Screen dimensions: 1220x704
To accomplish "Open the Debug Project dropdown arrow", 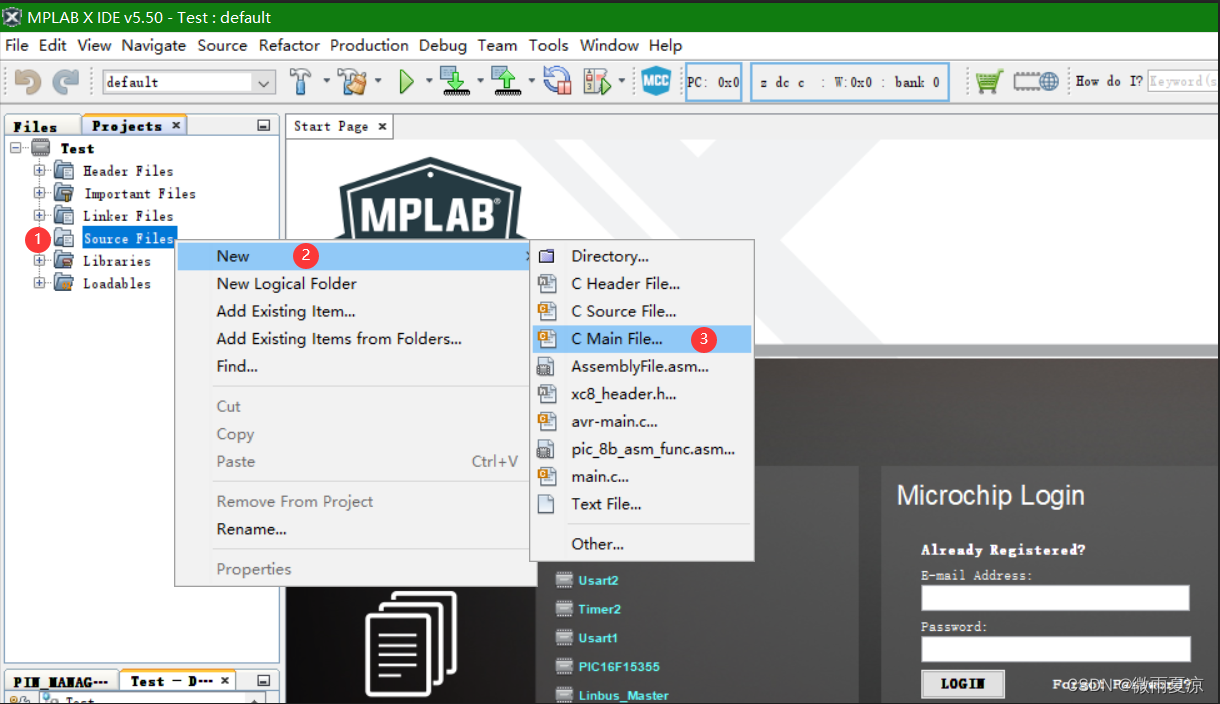I will (x=622, y=82).
